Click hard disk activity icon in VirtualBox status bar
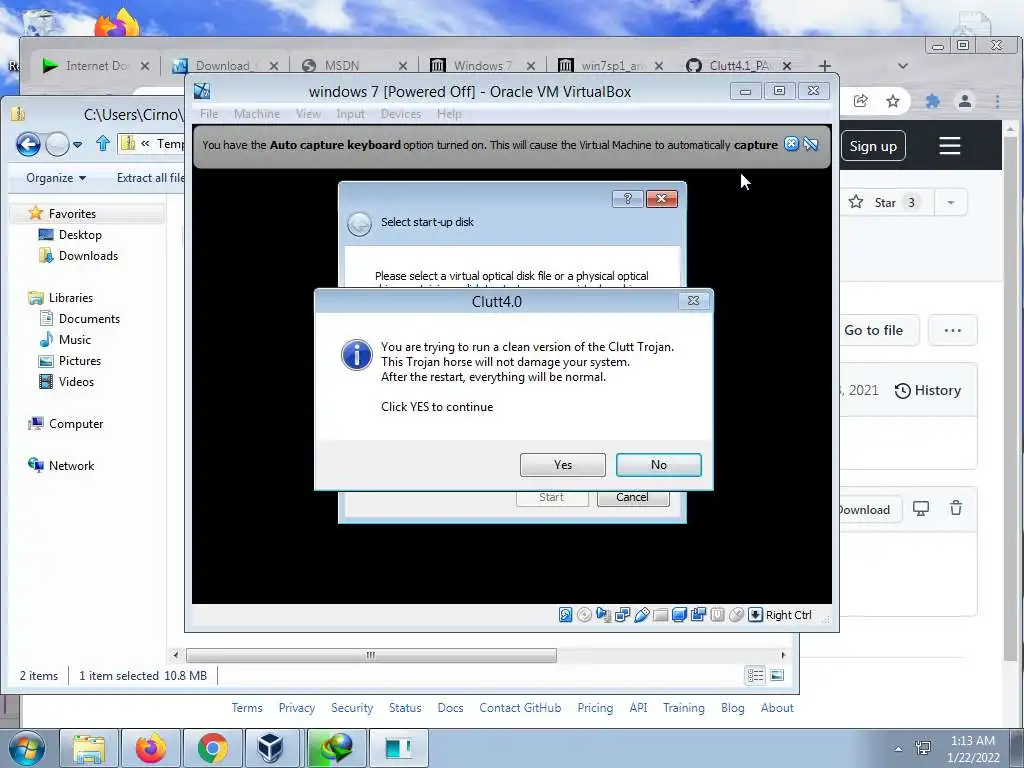1024x768 pixels. click(566, 615)
